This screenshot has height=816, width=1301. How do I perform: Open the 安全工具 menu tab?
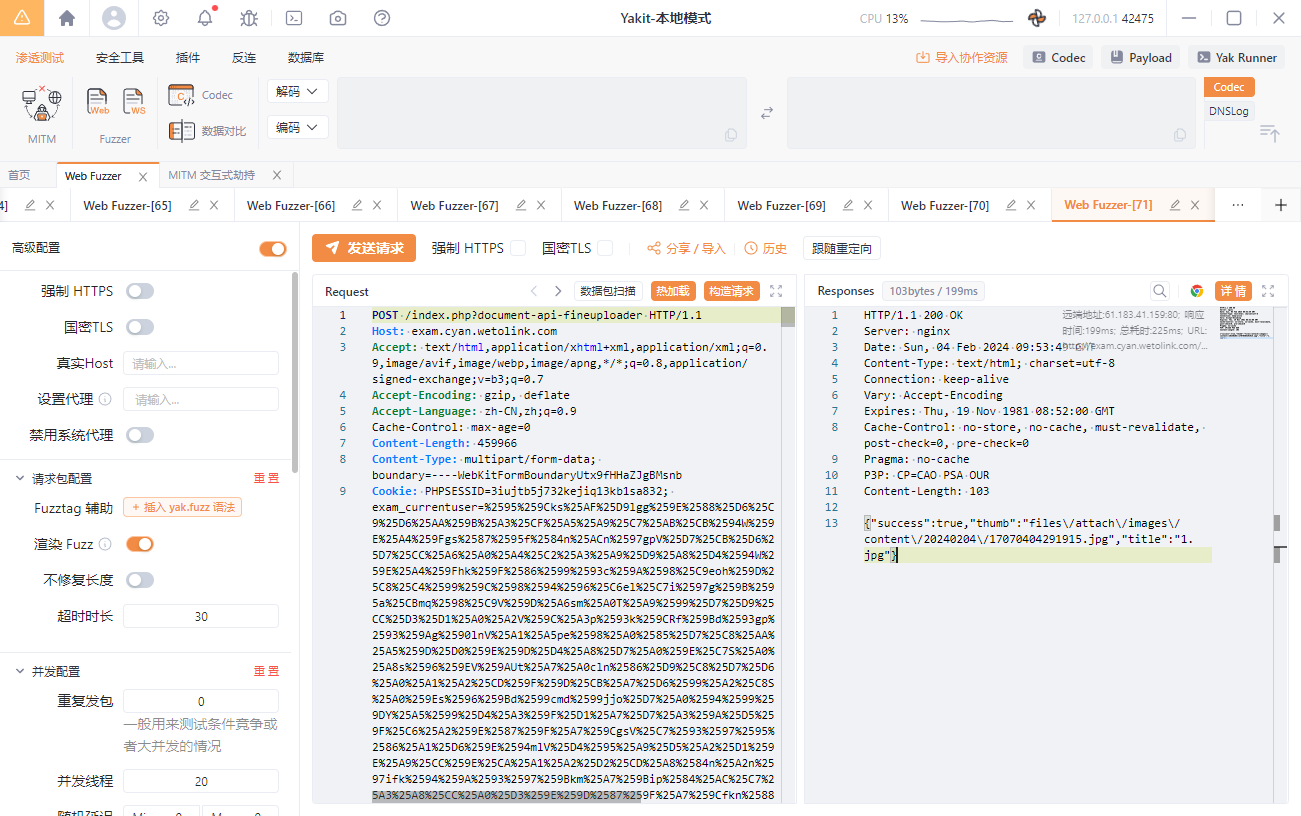(x=120, y=58)
